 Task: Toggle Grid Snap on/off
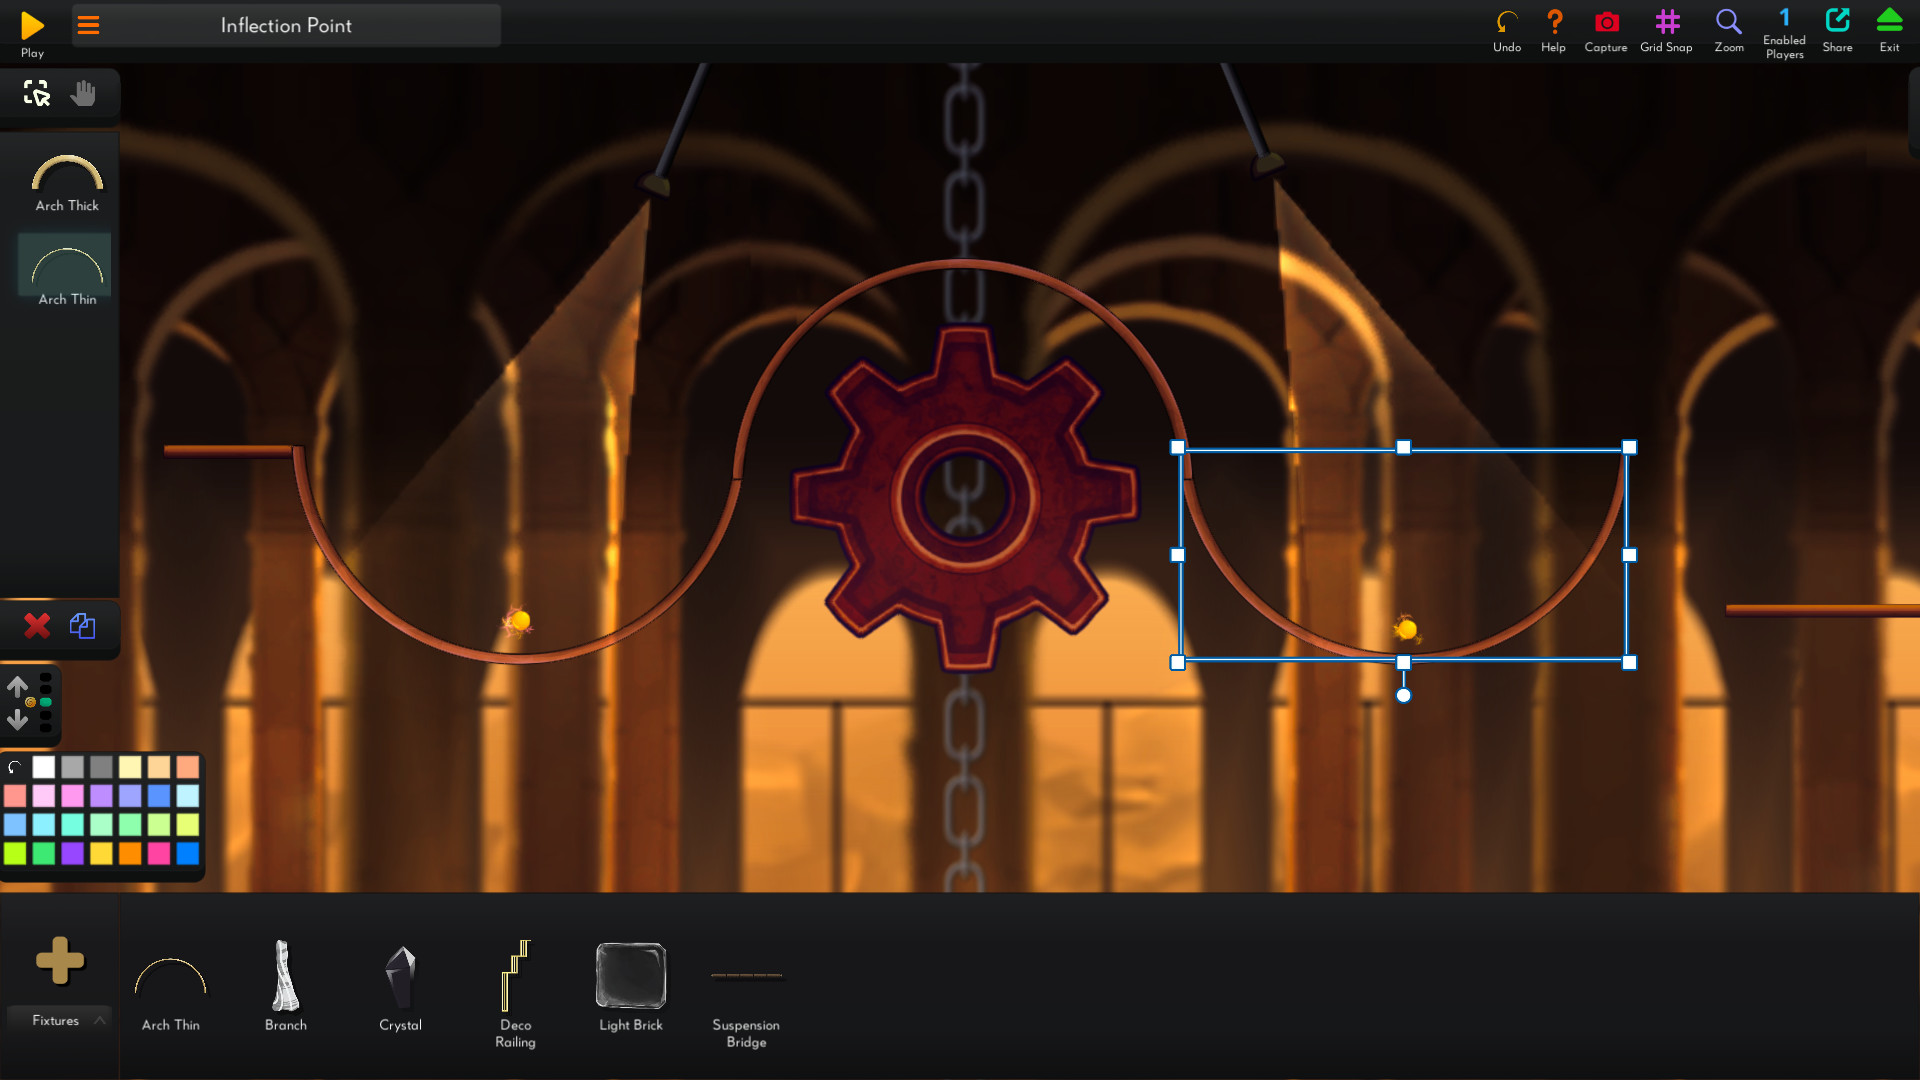click(x=1665, y=24)
